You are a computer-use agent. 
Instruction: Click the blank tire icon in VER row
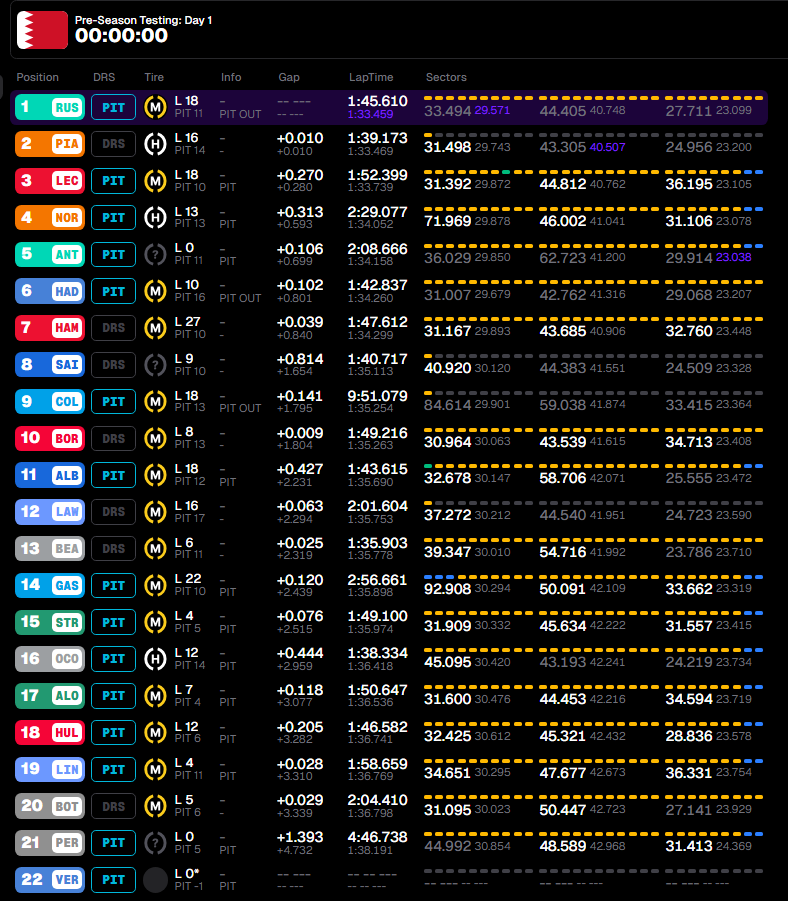pyautogui.click(x=155, y=879)
